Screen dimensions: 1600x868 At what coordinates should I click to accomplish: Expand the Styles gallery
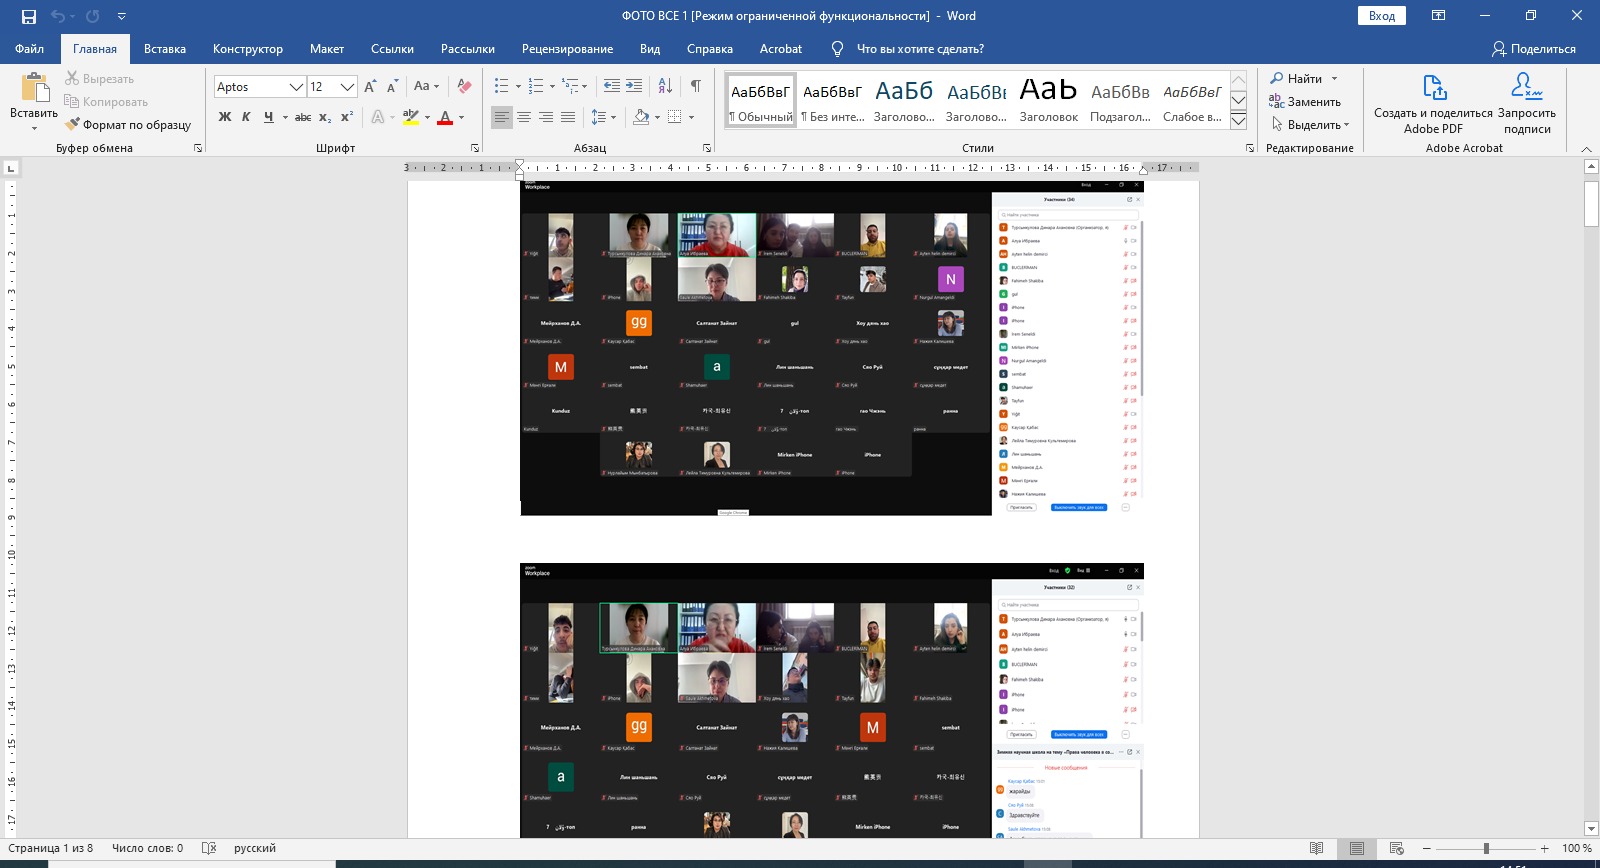[1238, 121]
